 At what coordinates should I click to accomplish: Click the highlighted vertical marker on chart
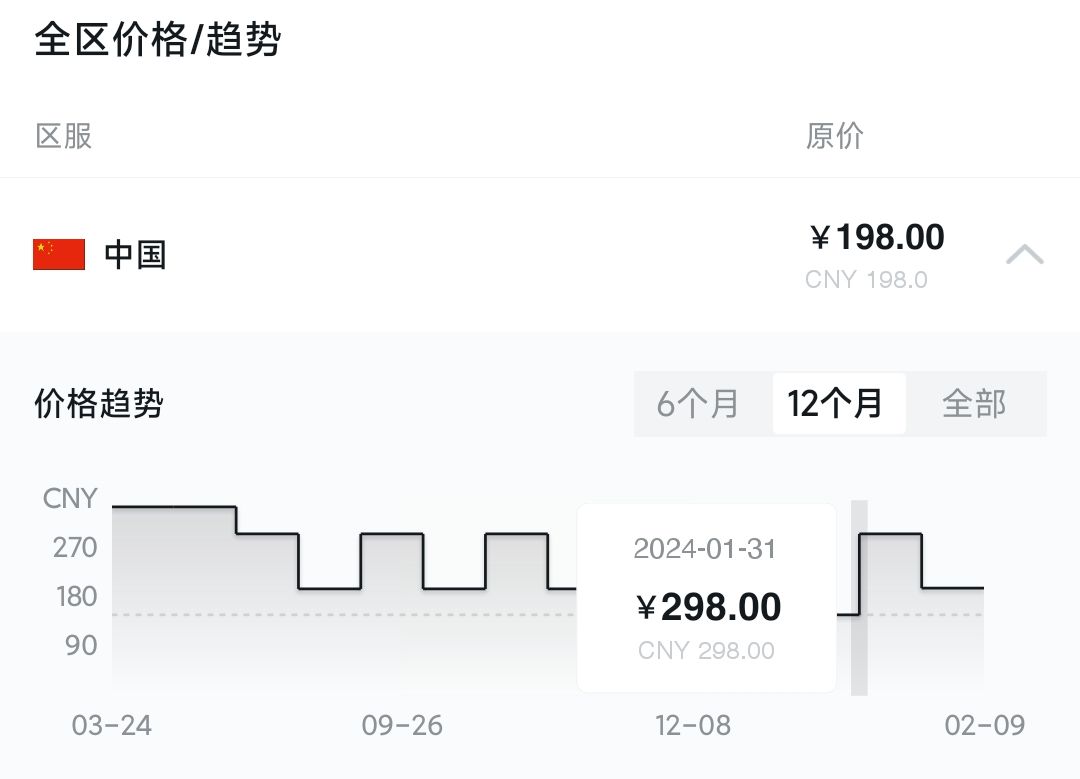(859, 598)
